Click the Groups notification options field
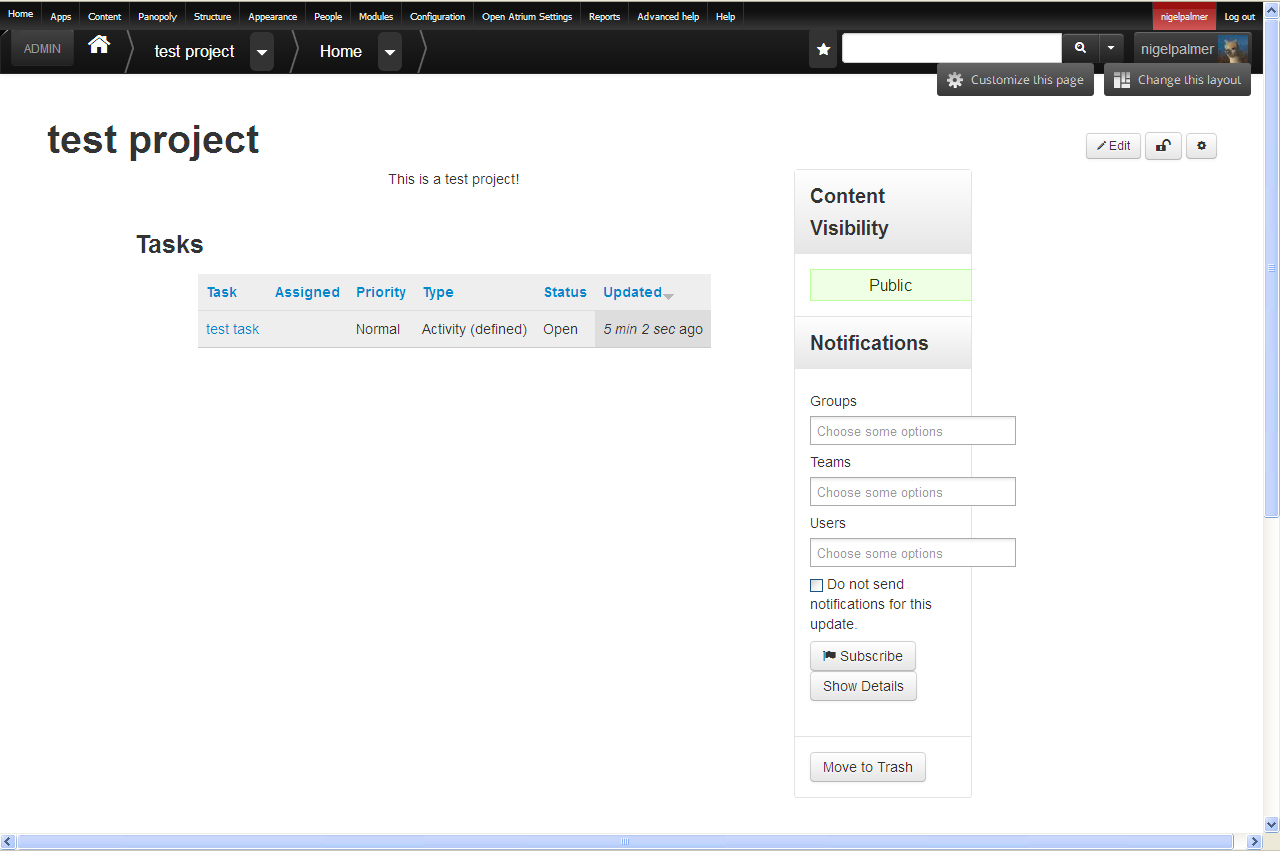Image resolution: width=1280 pixels, height=851 pixels. point(913,431)
